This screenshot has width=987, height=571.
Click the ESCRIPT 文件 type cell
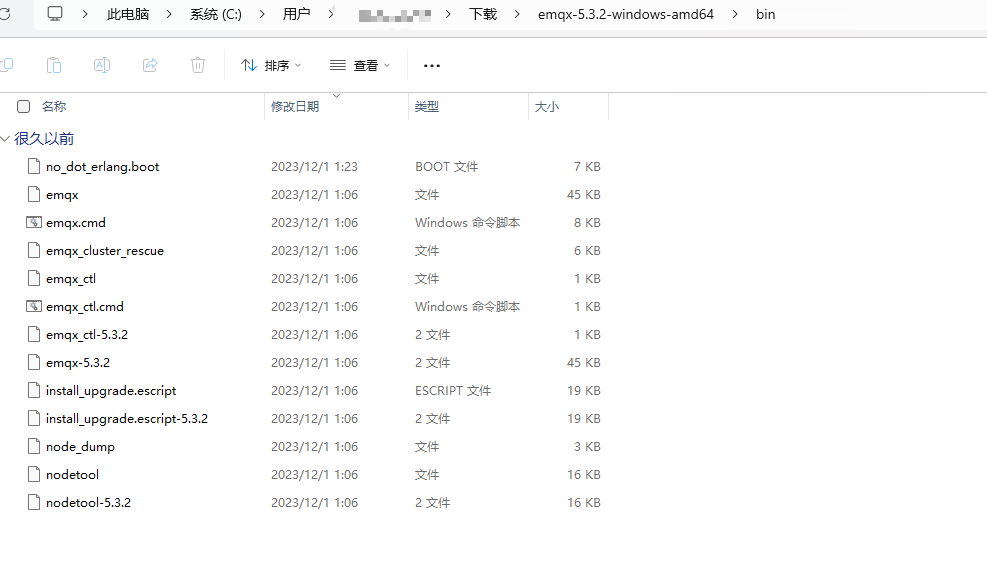point(453,391)
